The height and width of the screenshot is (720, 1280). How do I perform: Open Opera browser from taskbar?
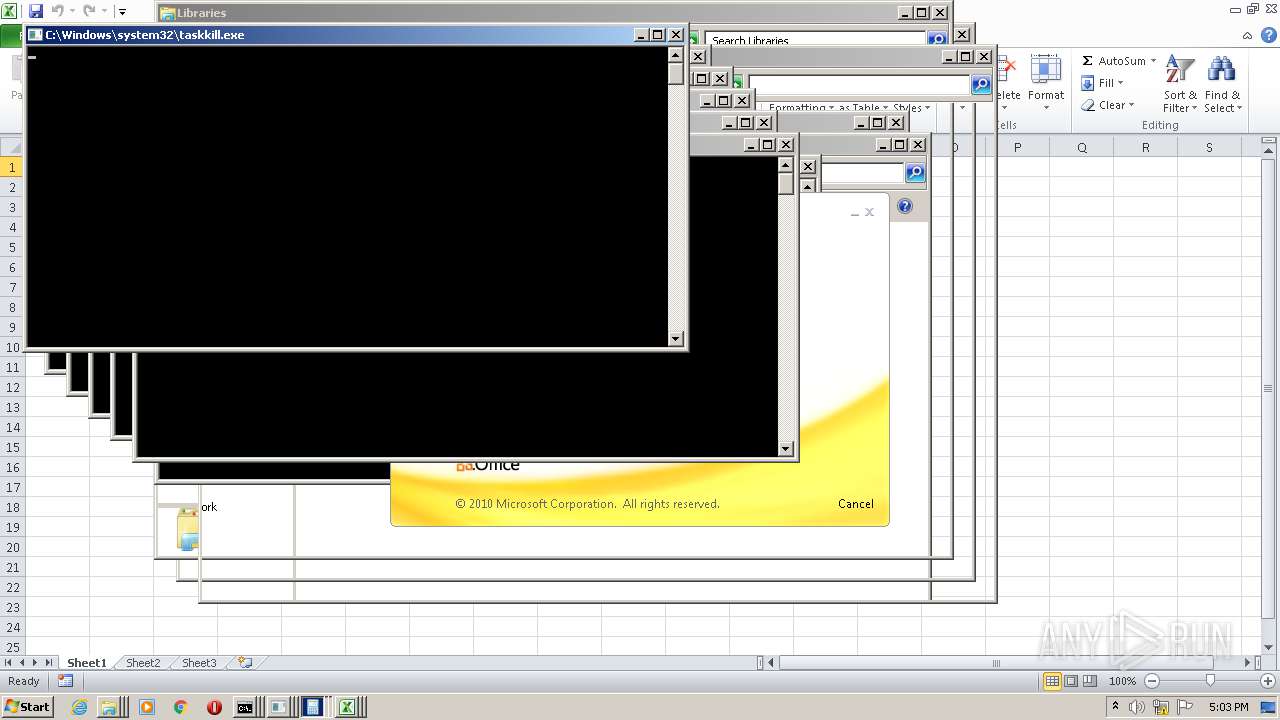pos(214,707)
